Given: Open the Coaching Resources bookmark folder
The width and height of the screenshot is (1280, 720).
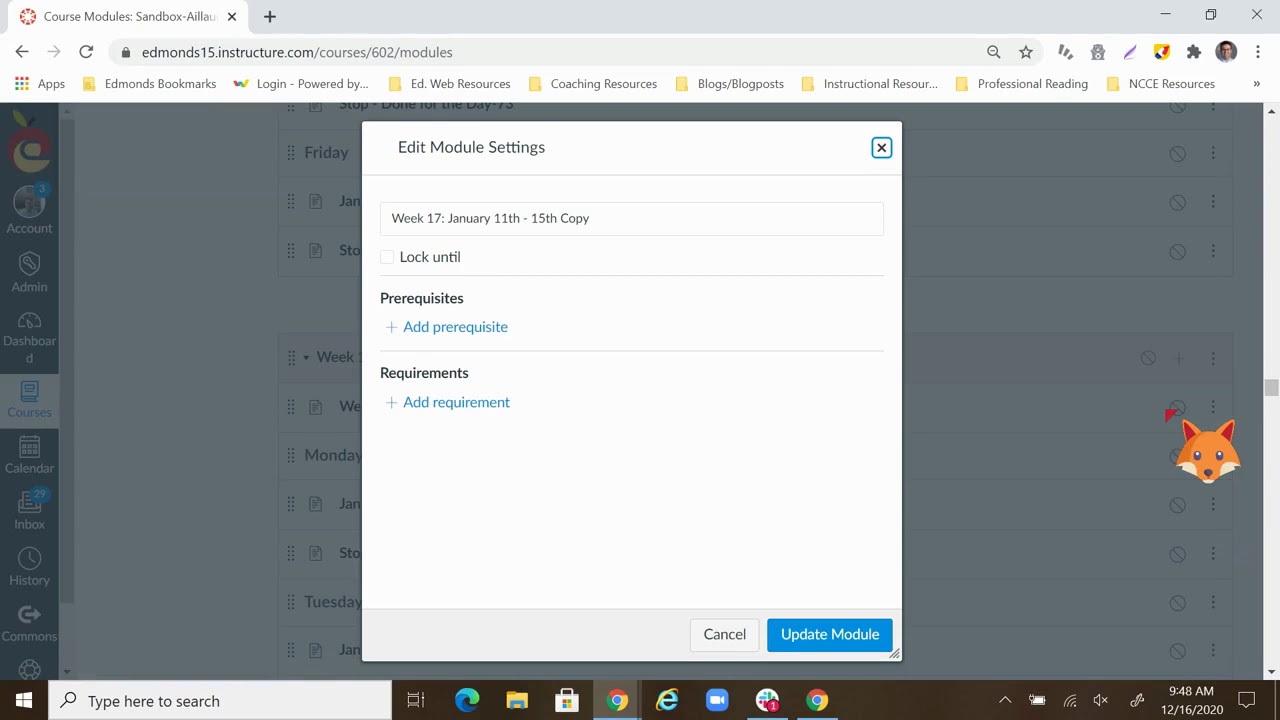Looking at the screenshot, I should (593, 84).
